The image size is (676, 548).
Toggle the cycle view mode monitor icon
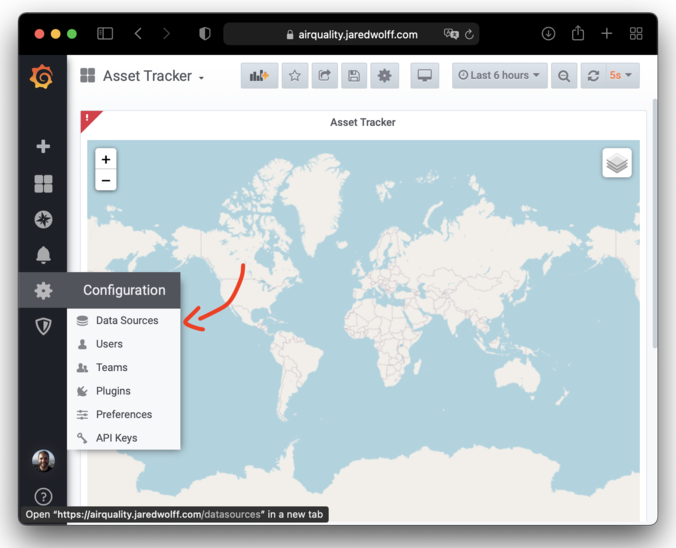[x=425, y=76]
